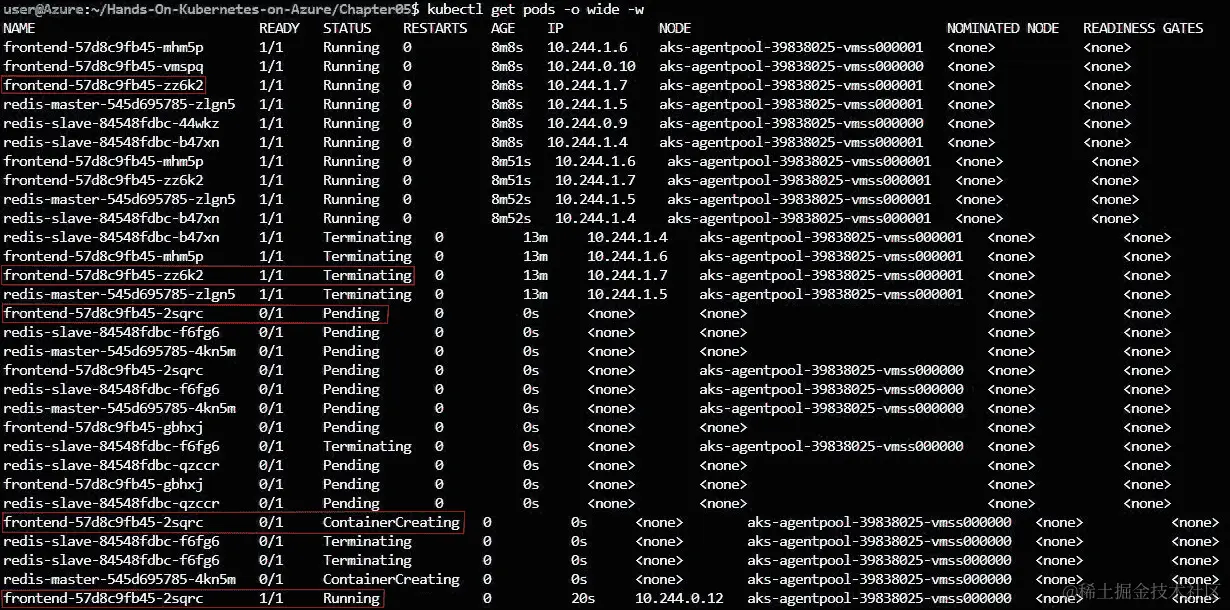1230x610 pixels.
Task: Click IP 10.244.1.5 in the Terminating zlgn5 row
Action: (627, 294)
